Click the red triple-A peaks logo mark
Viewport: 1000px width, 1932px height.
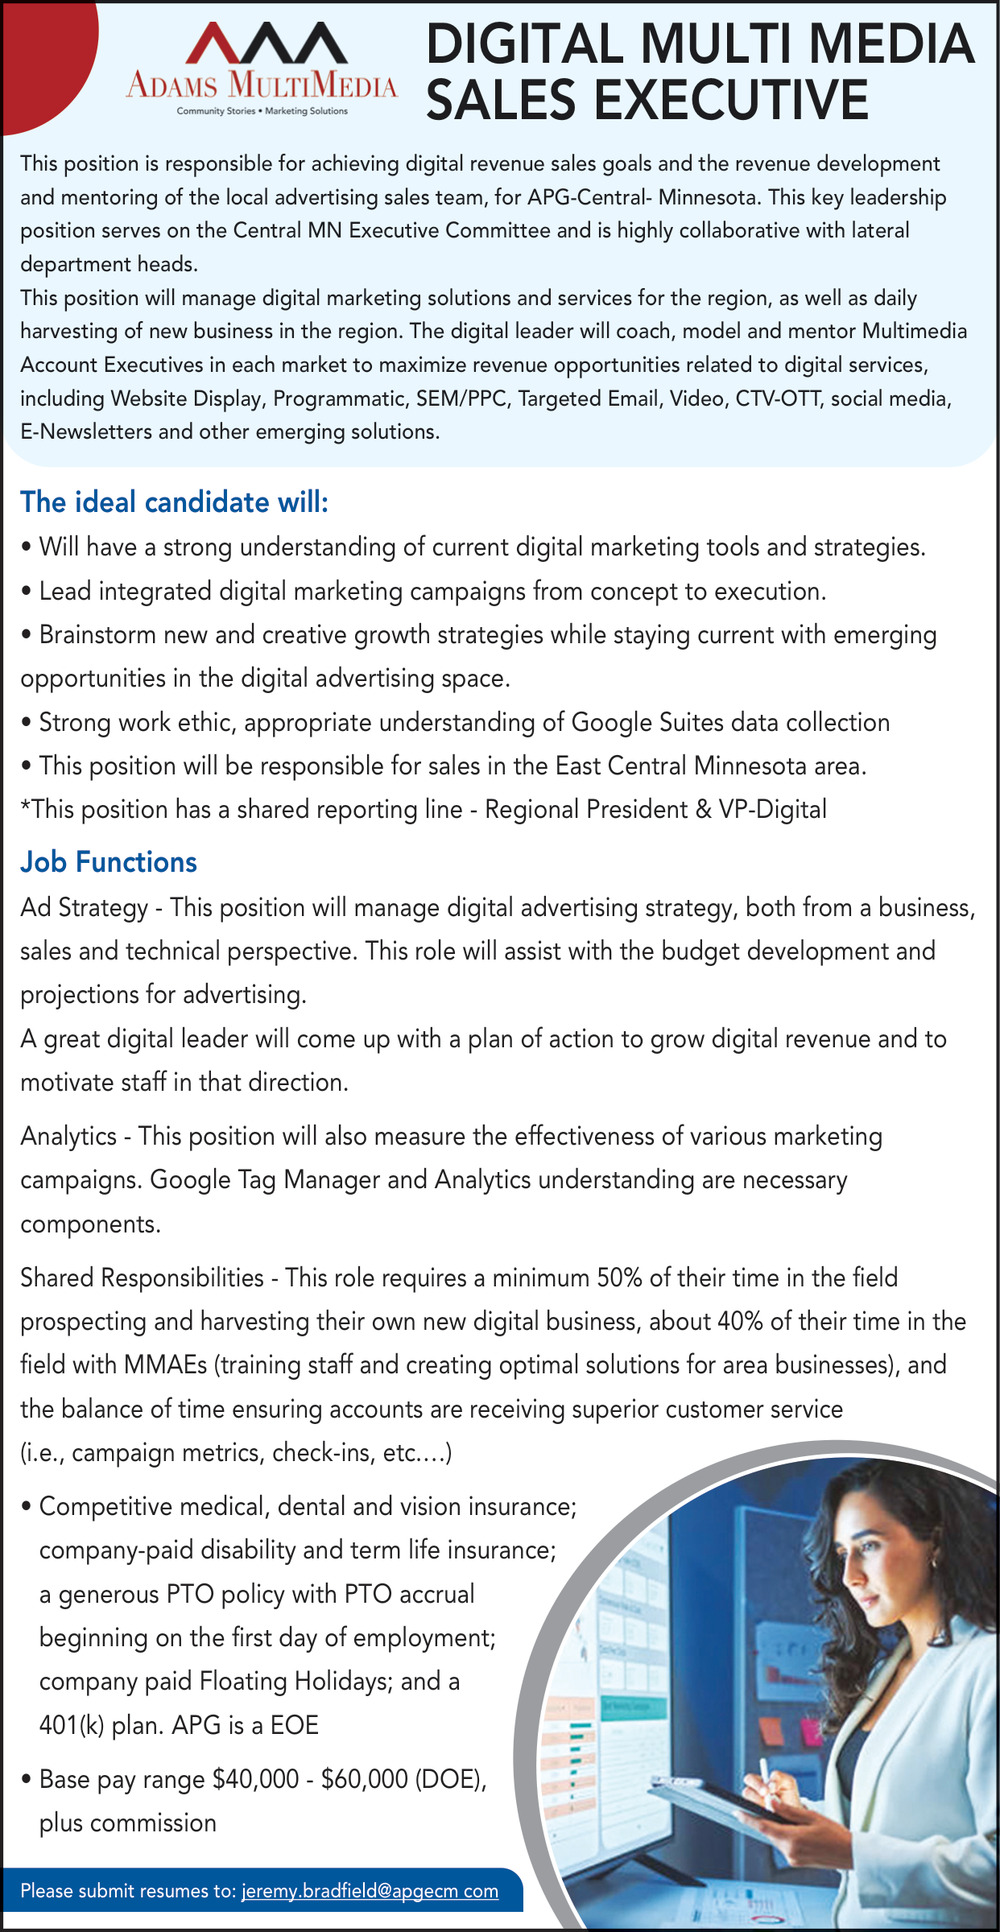coord(263,44)
